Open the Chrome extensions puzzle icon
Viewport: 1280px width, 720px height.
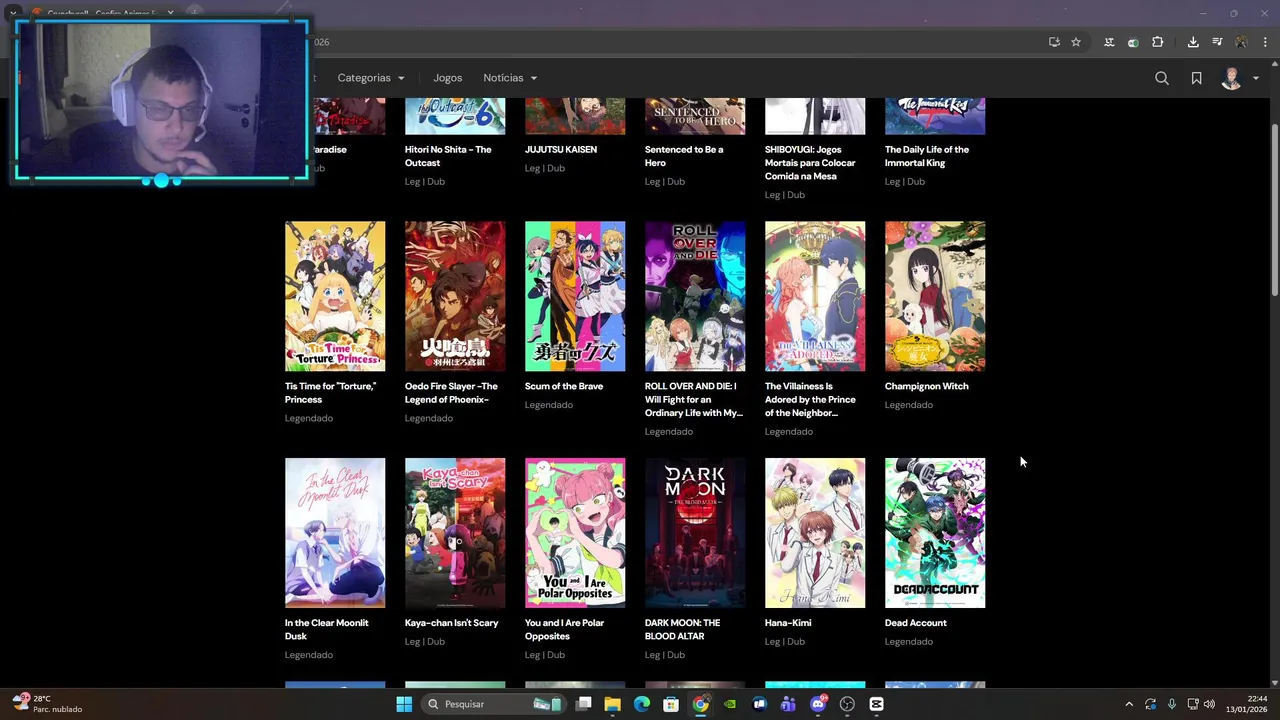click(x=1157, y=42)
